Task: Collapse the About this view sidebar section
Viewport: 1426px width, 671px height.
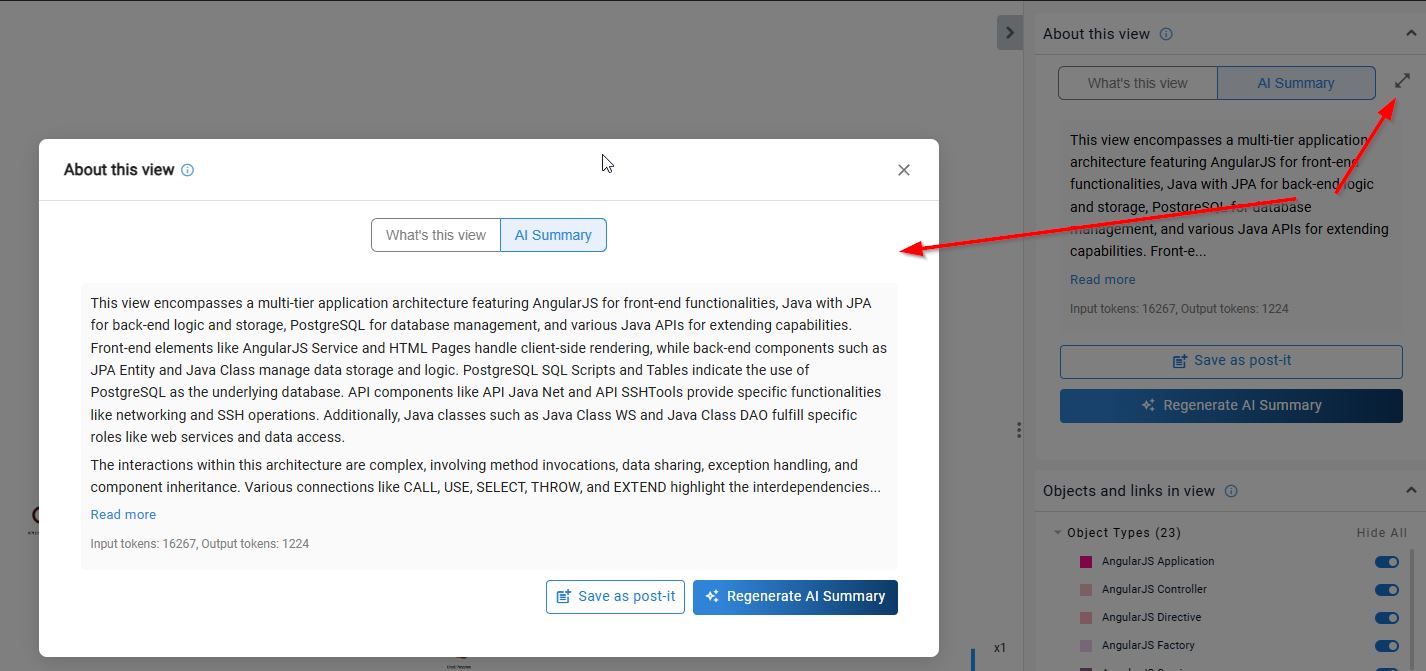Action: (1410, 34)
